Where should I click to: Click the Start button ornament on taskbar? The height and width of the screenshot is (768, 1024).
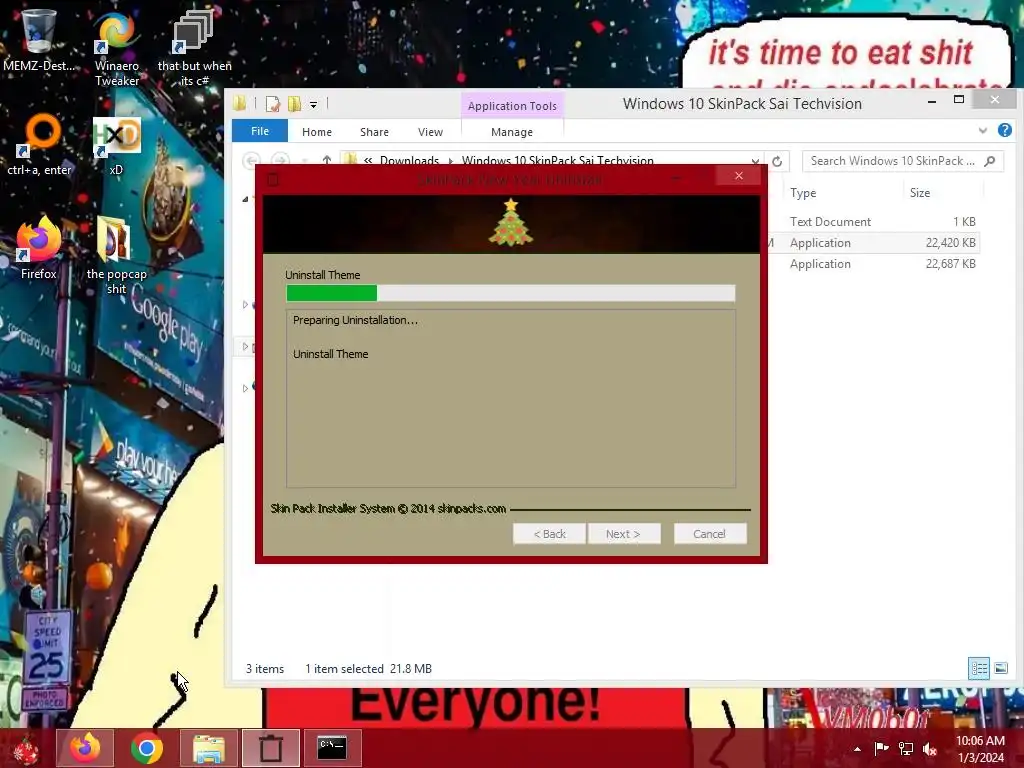26,748
